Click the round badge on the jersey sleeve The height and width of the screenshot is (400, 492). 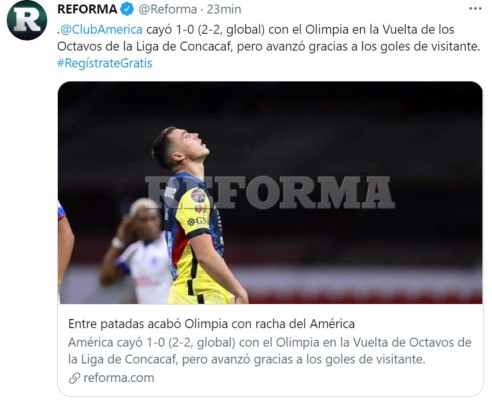[198, 195]
